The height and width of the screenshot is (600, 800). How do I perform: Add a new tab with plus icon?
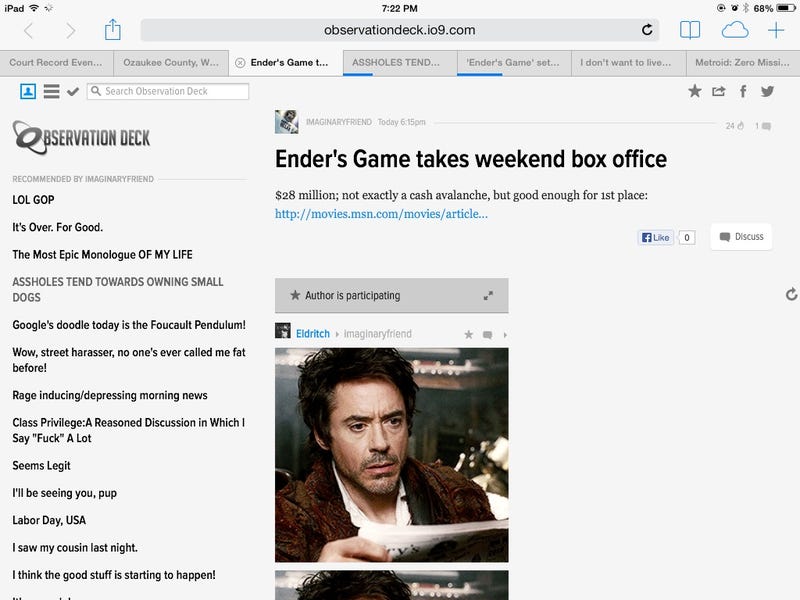pos(776,30)
